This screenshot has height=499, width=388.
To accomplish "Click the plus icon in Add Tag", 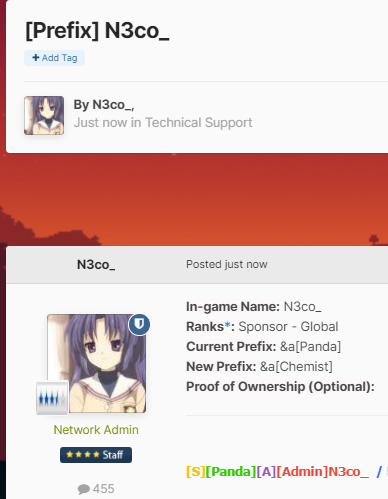I will pyautogui.click(x=36, y=58).
